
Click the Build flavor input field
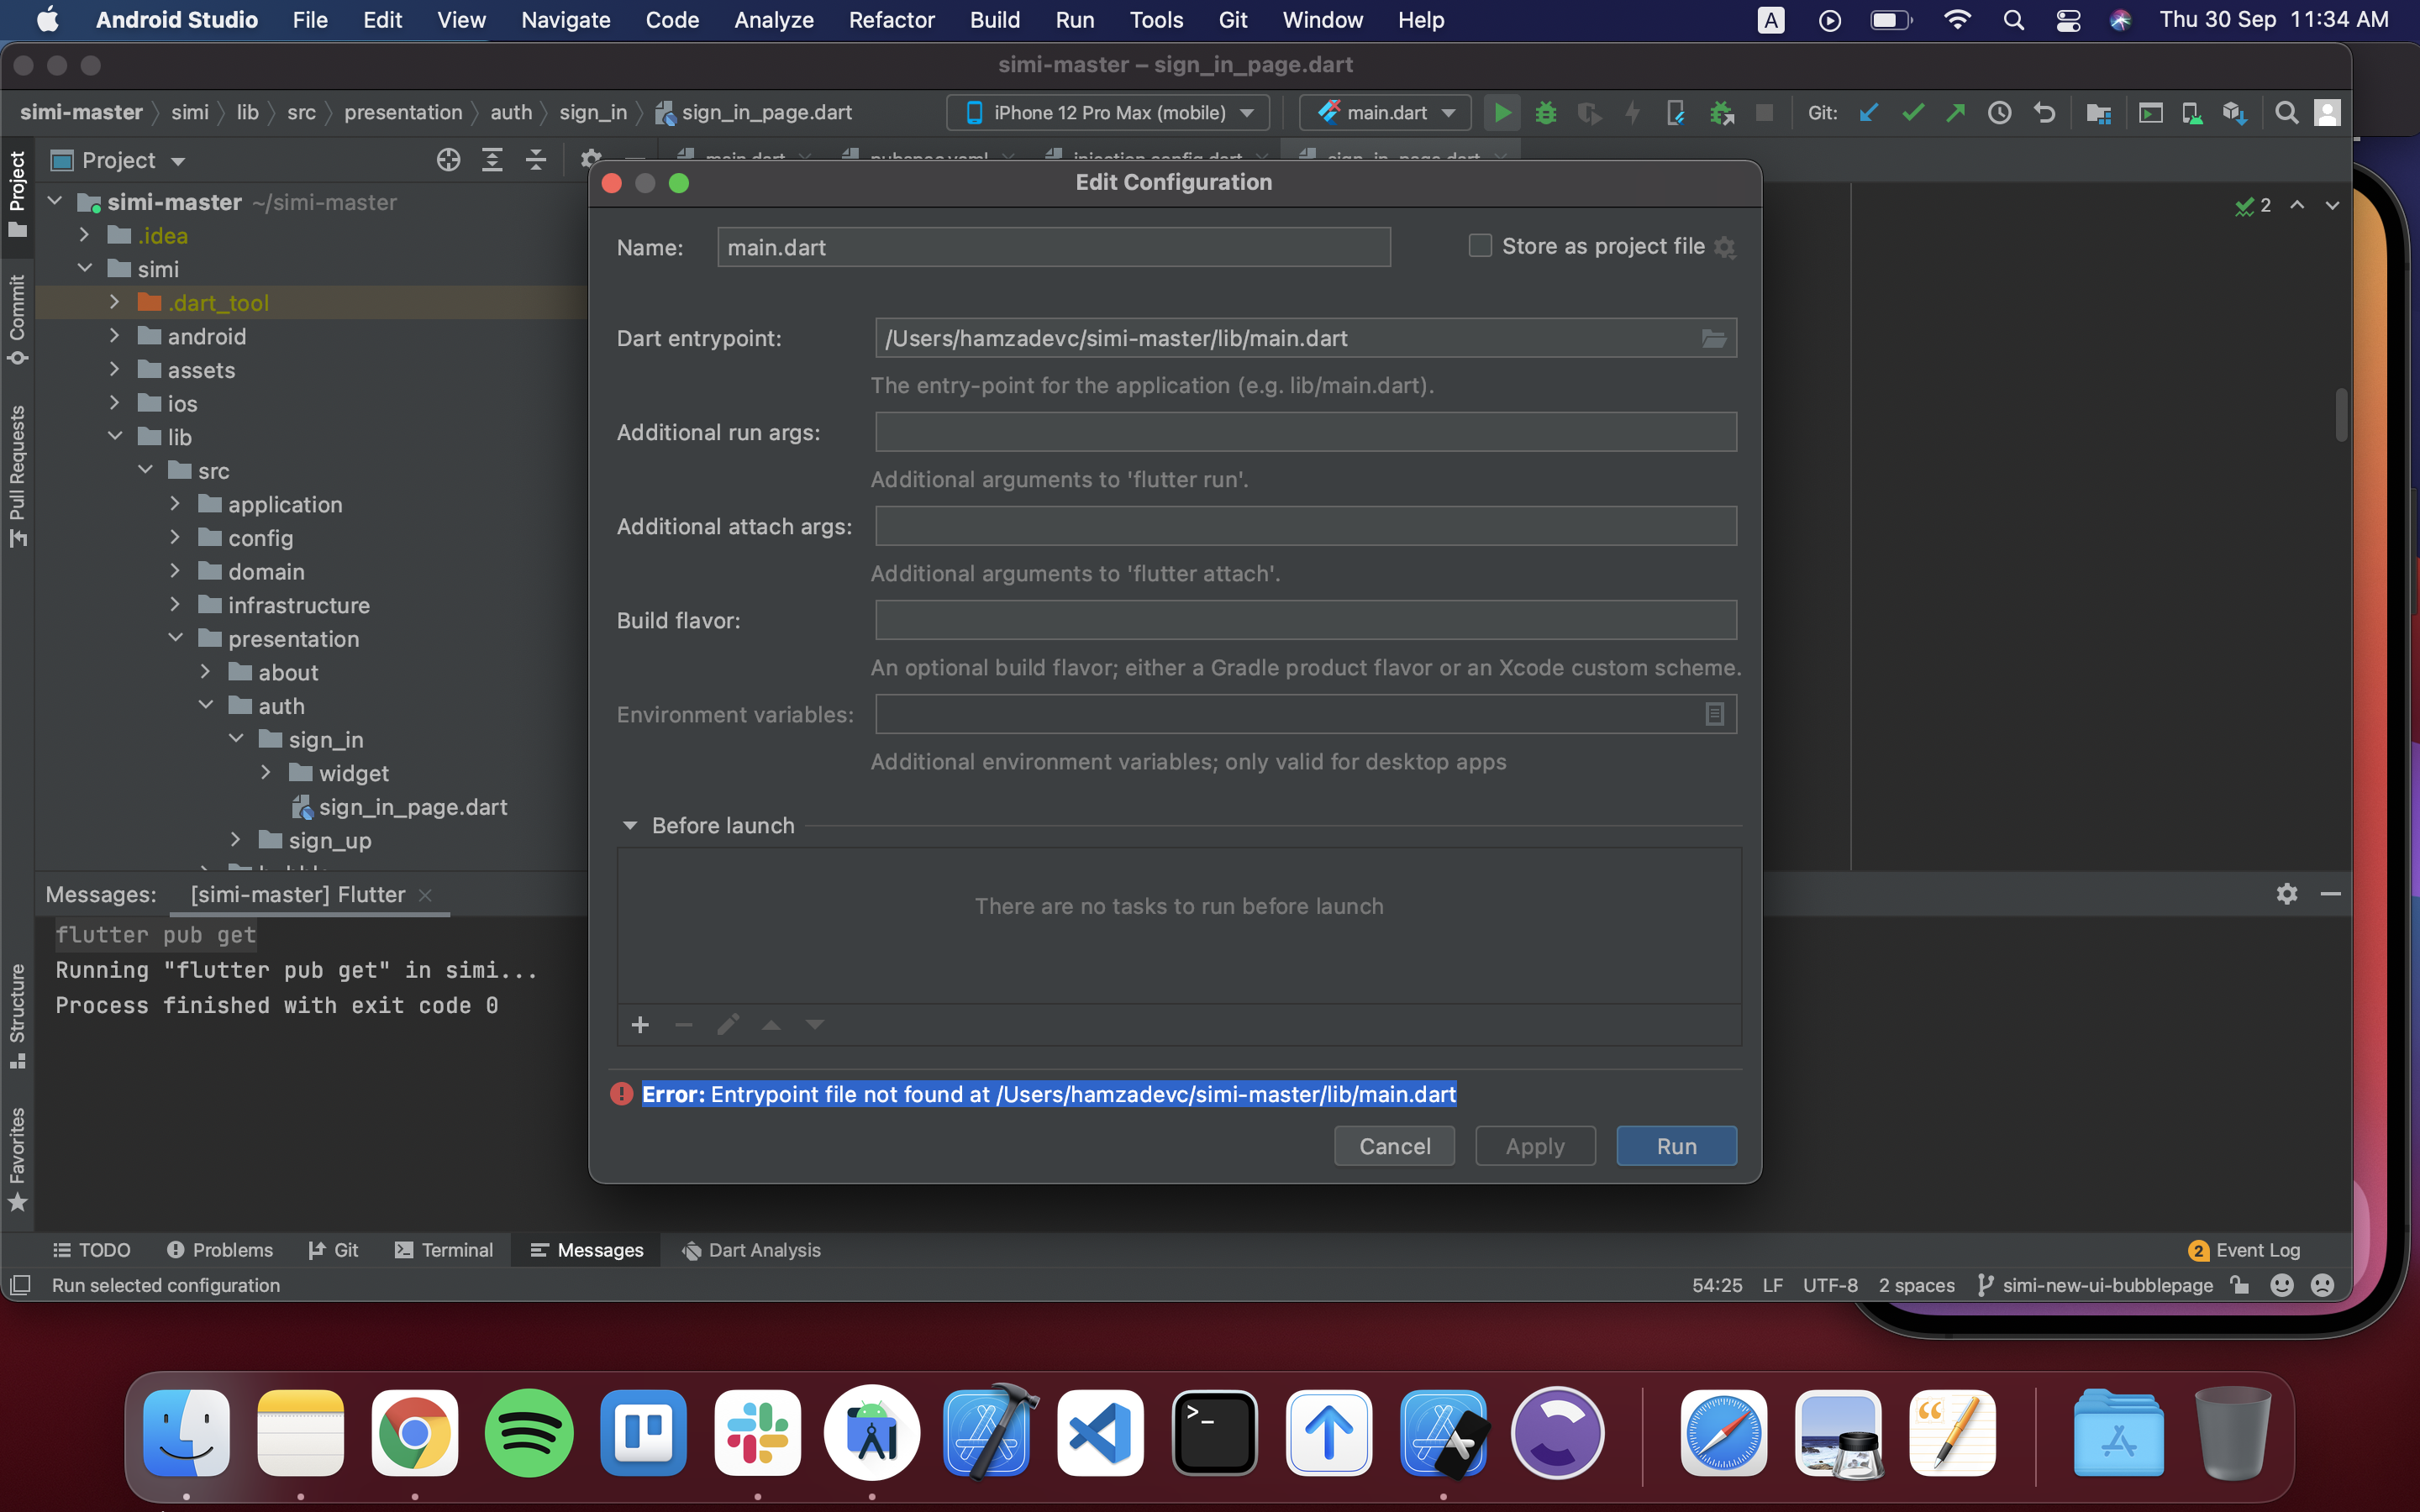[1306, 620]
